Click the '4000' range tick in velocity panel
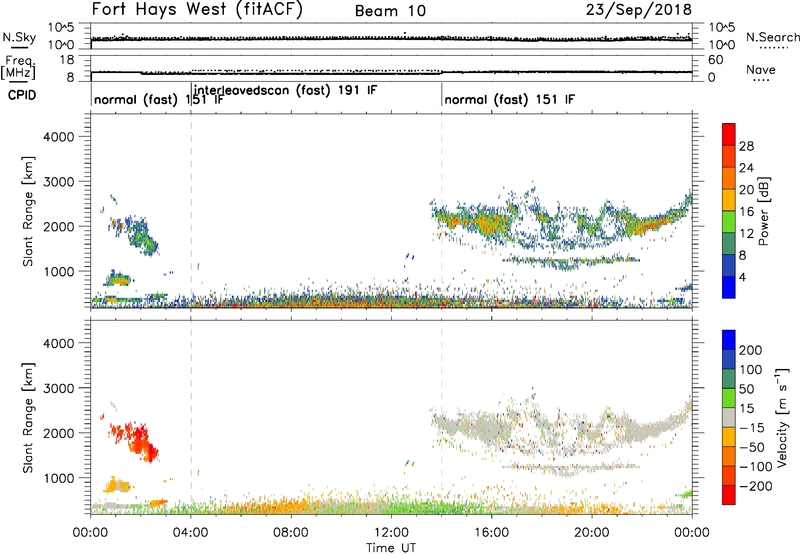Image resolution: width=800 pixels, height=554 pixels. point(58,343)
